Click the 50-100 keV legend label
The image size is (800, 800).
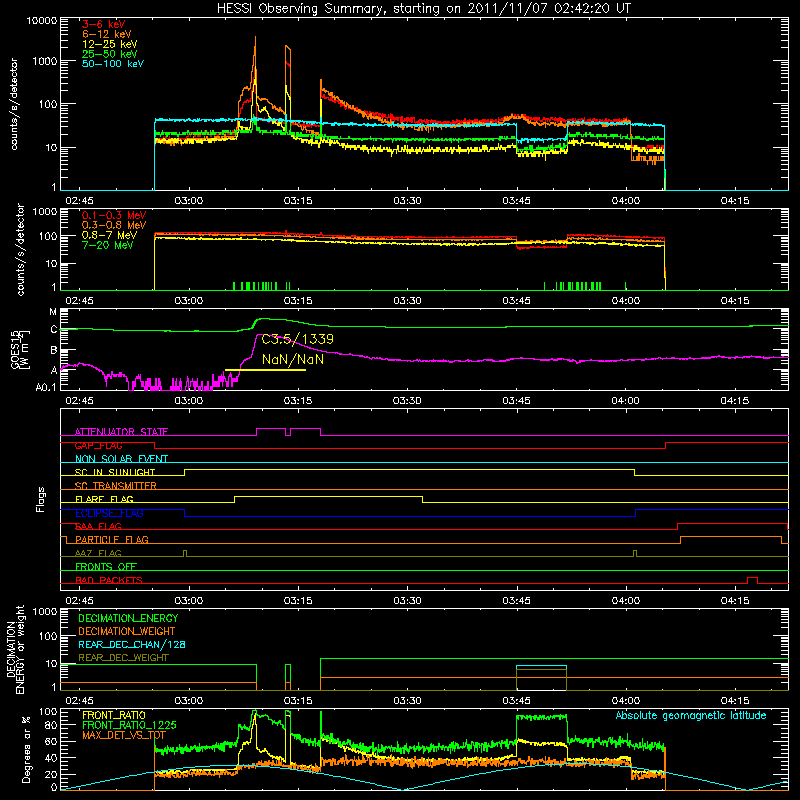[x=113, y=64]
